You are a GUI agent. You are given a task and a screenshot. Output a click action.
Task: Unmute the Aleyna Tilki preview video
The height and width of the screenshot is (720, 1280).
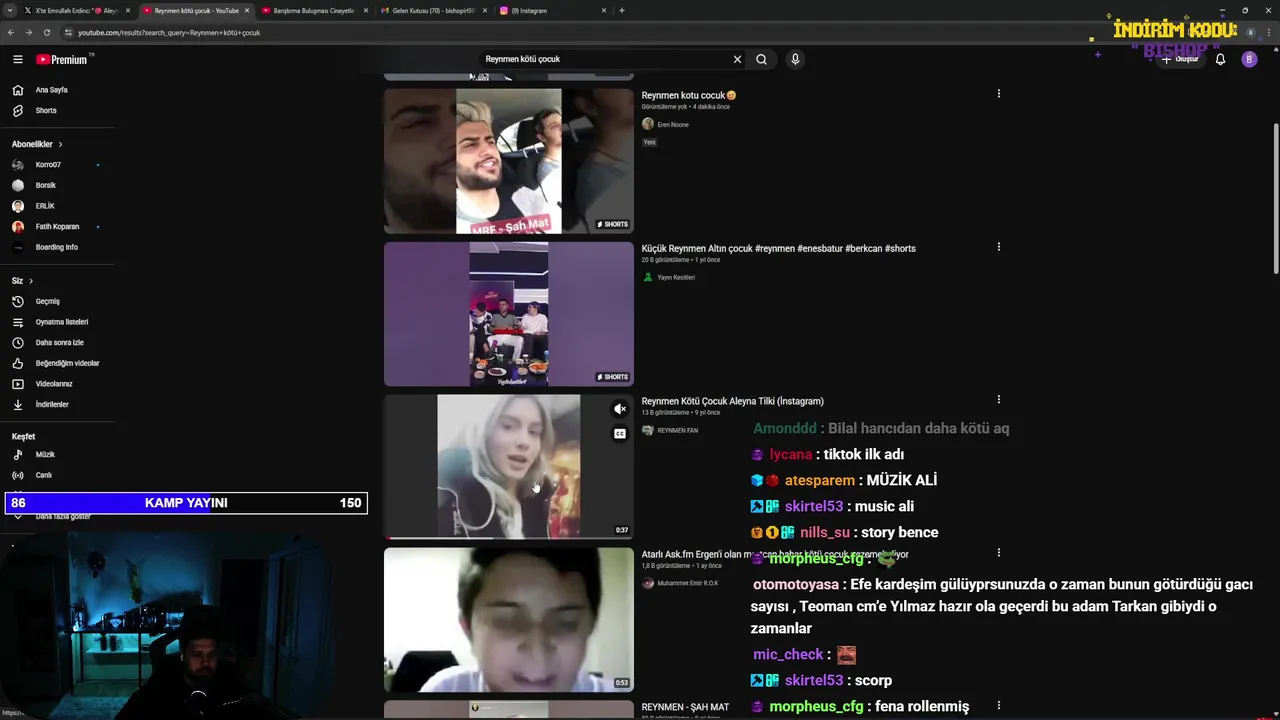pyautogui.click(x=620, y=409)
